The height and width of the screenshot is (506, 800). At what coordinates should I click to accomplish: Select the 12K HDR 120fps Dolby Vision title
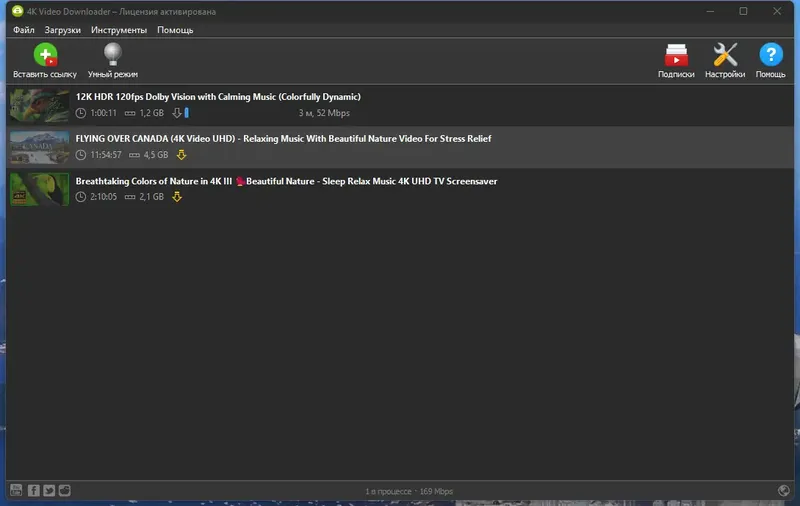click(x=218, y=96)
